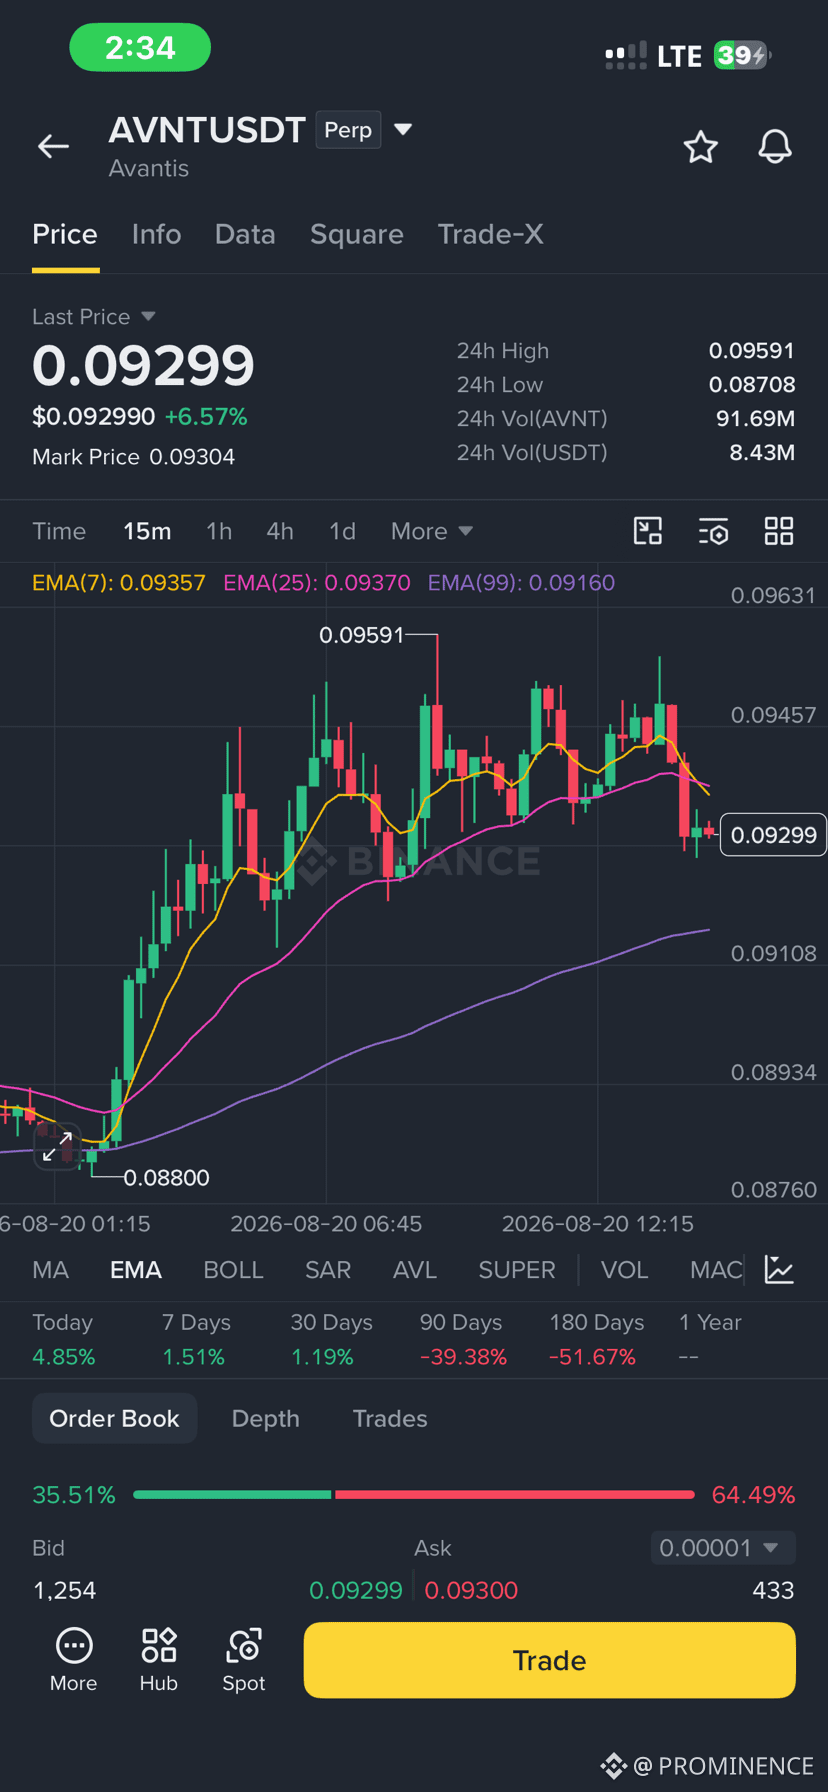This screenshot has height=1792, width=828.
Task: Select the Time chart interval
Action: coord(59,531)
